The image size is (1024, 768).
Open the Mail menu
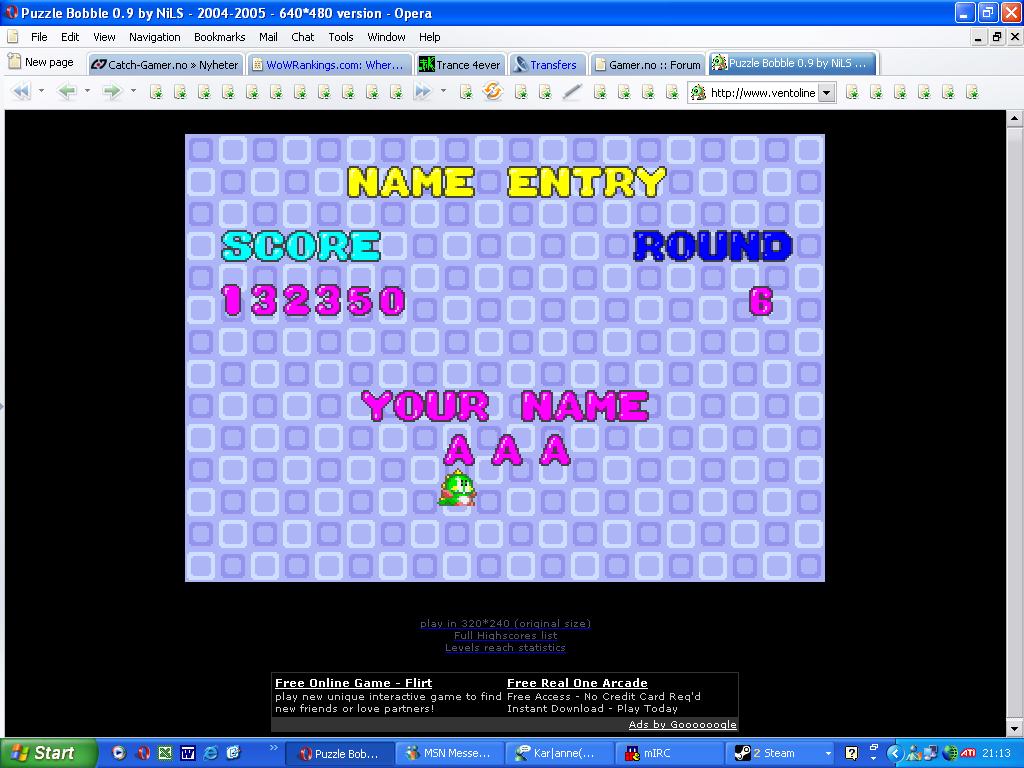[268, 37]
